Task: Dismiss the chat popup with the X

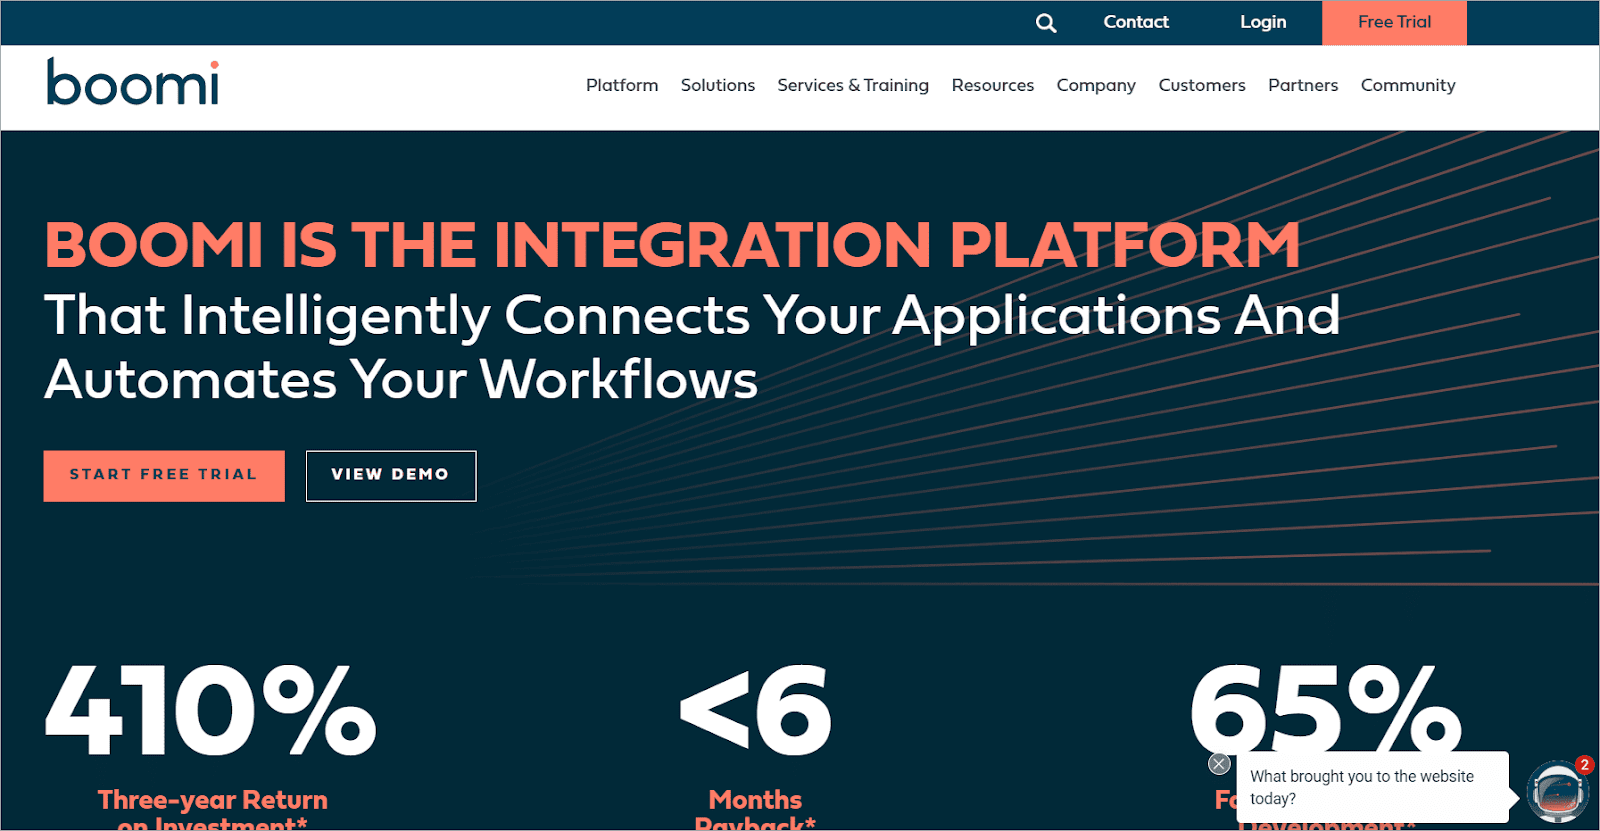Action: point(1219,764)
